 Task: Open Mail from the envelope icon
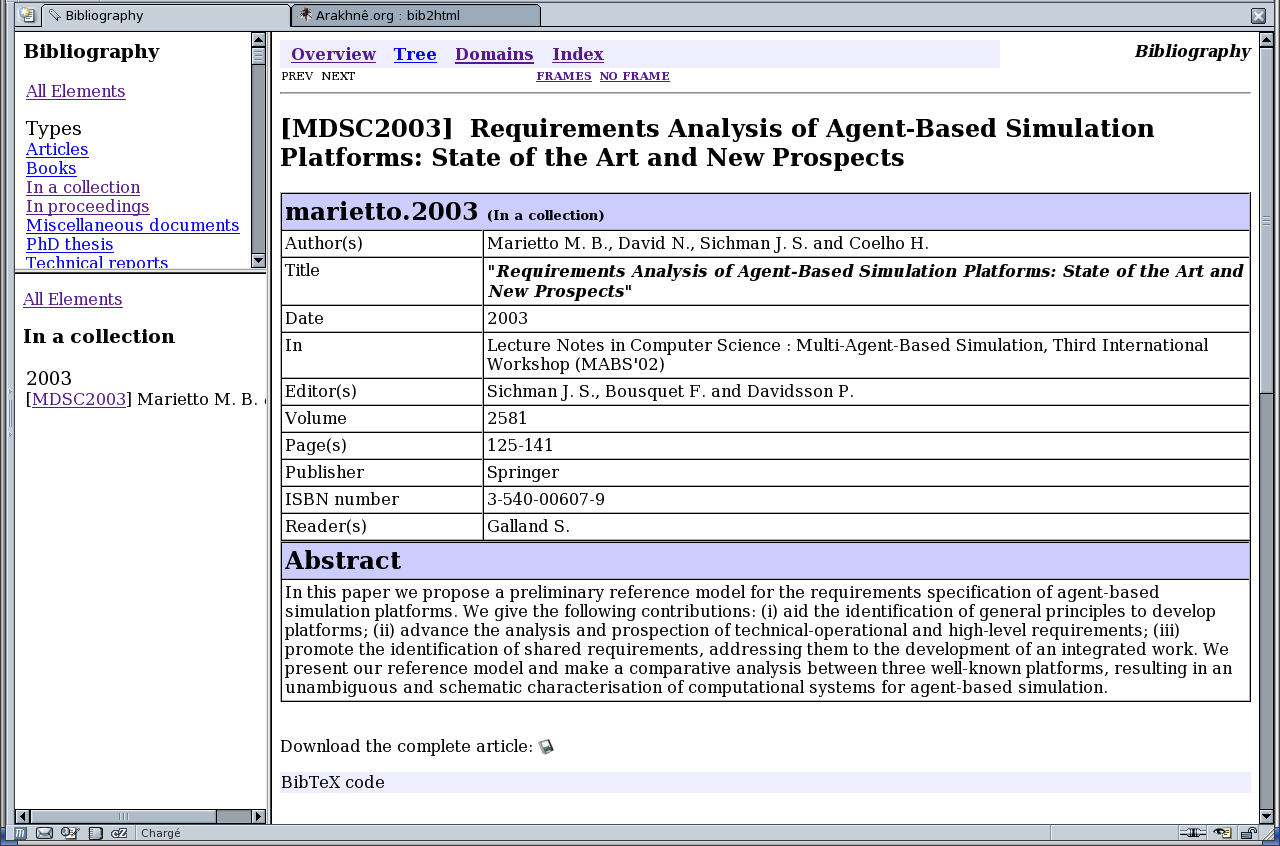point(44,833)
